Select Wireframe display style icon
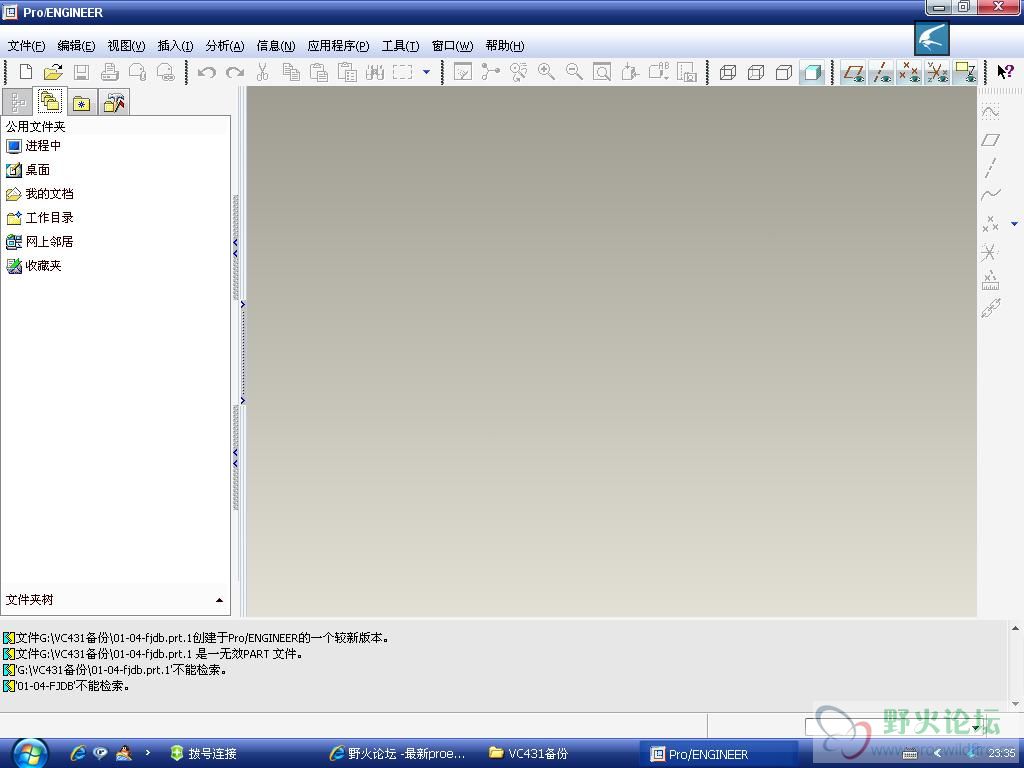Viewport: 1024px width, 768px height. pos(728,72)
